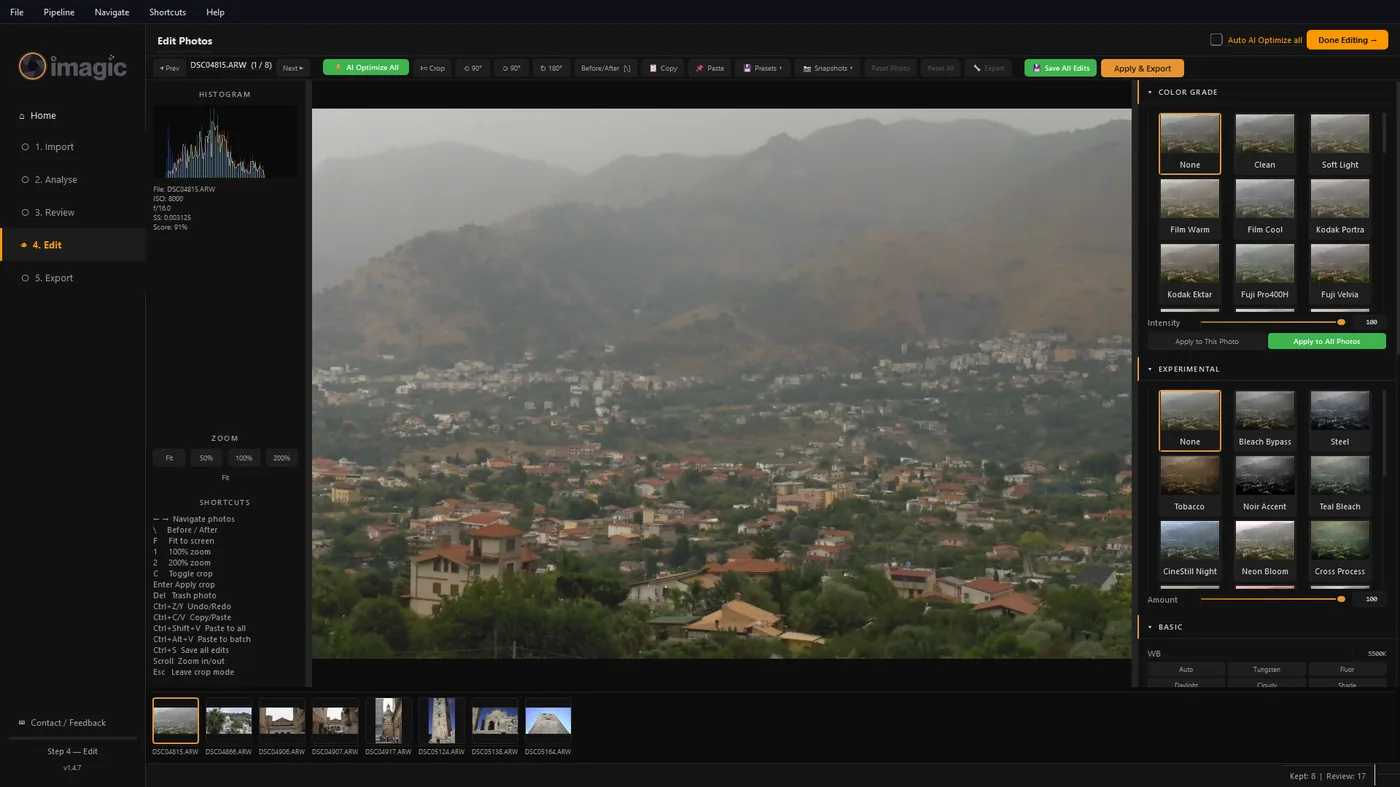Select the Kodak Portra color grade
Screen dimensions: 1400x787
[1340, 208]
